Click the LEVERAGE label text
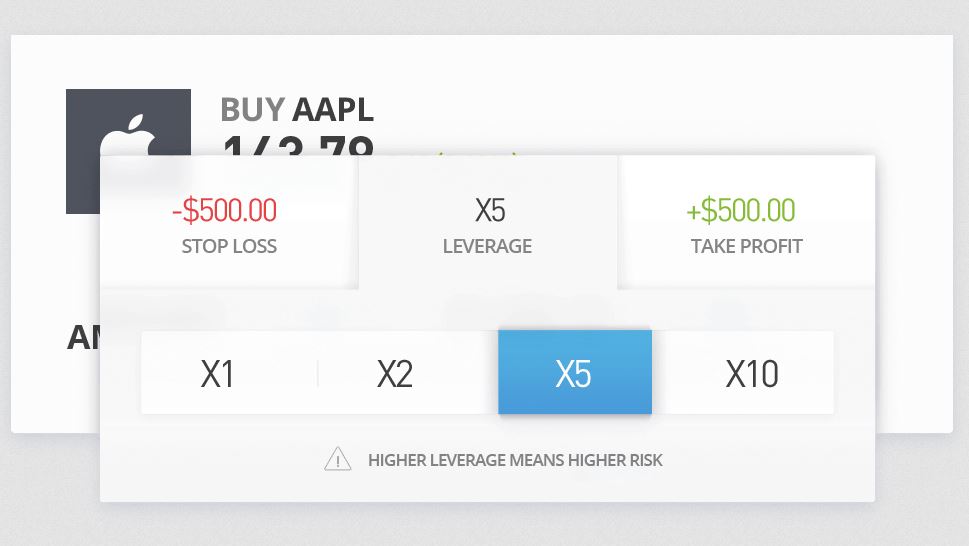This screenshot has height=546, width=969. 488,246
